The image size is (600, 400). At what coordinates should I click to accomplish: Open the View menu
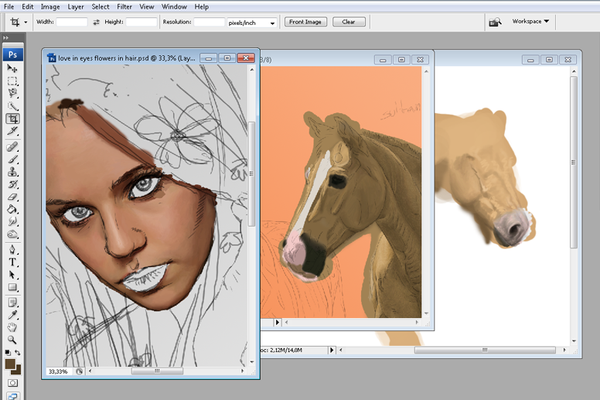pyautogui.click(x=147, y=7)
